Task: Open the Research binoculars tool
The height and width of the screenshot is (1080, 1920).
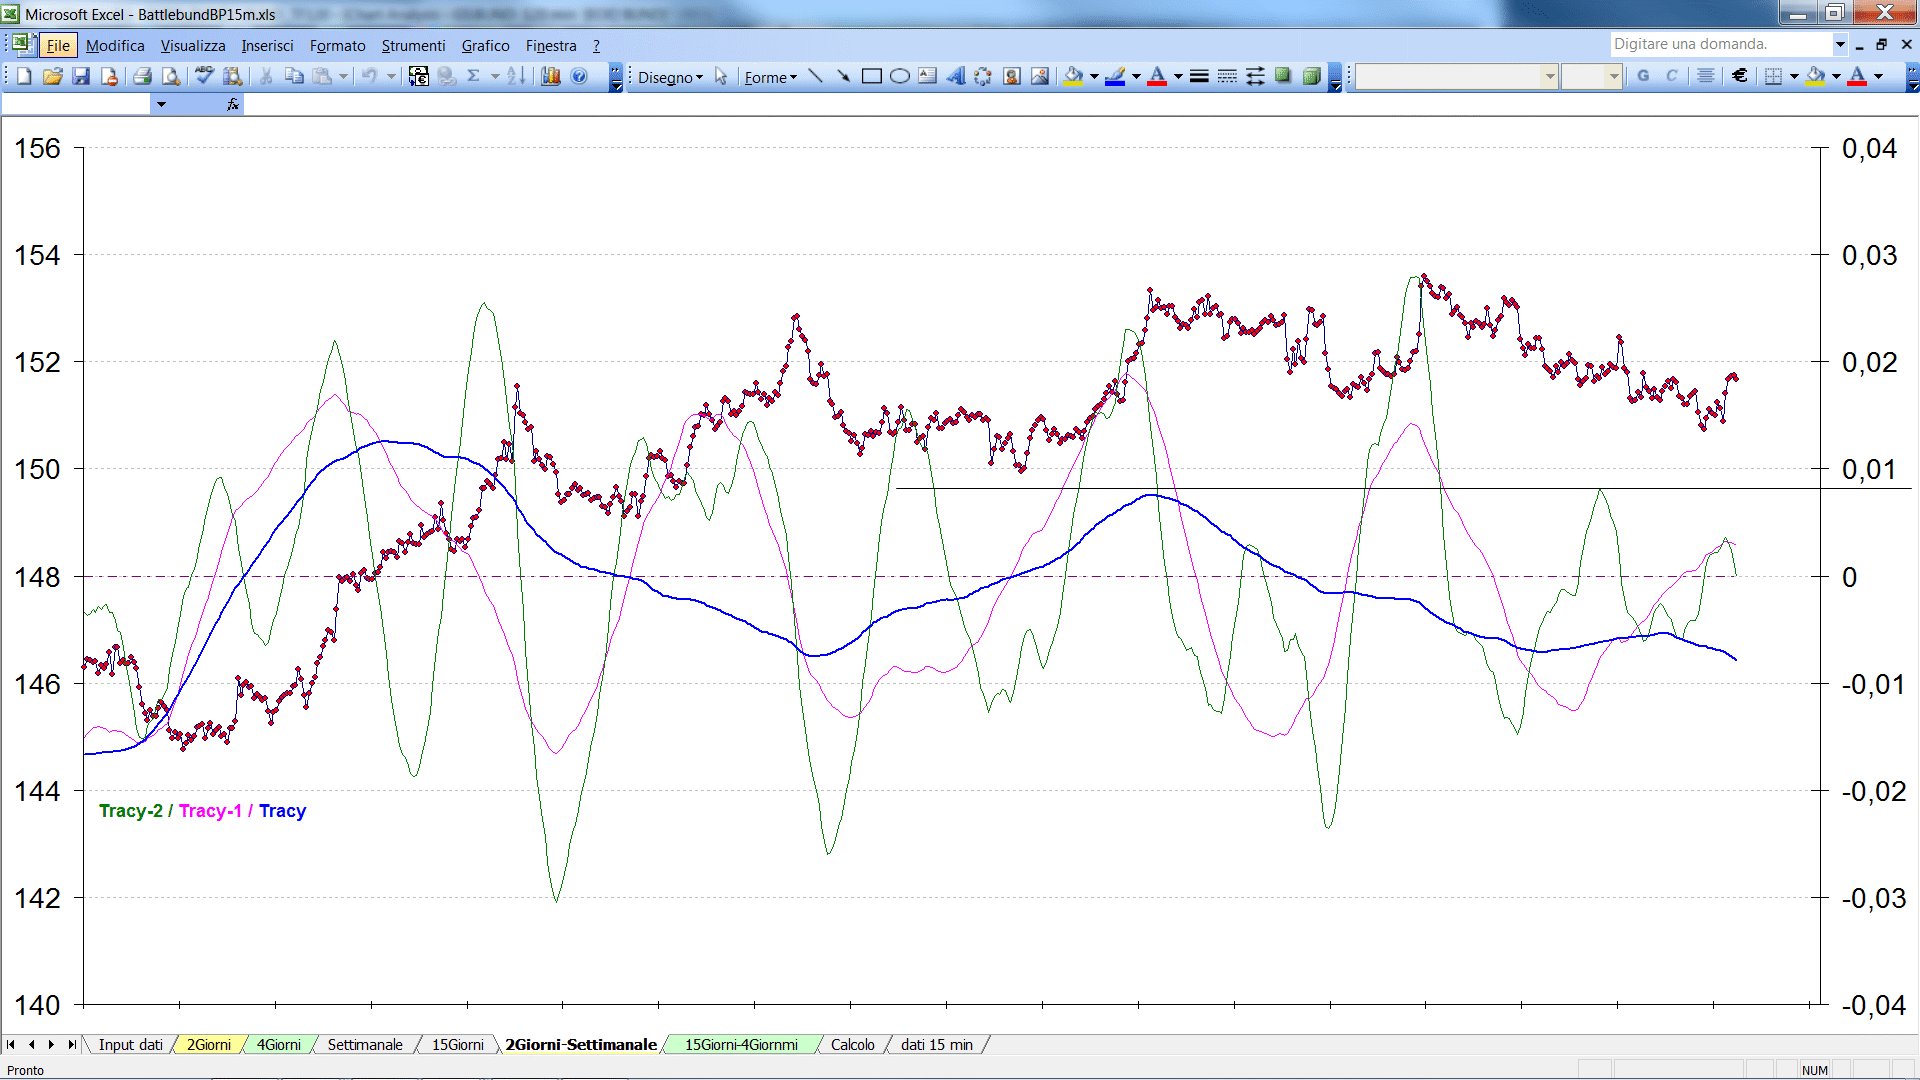Action: pos(233,76)
